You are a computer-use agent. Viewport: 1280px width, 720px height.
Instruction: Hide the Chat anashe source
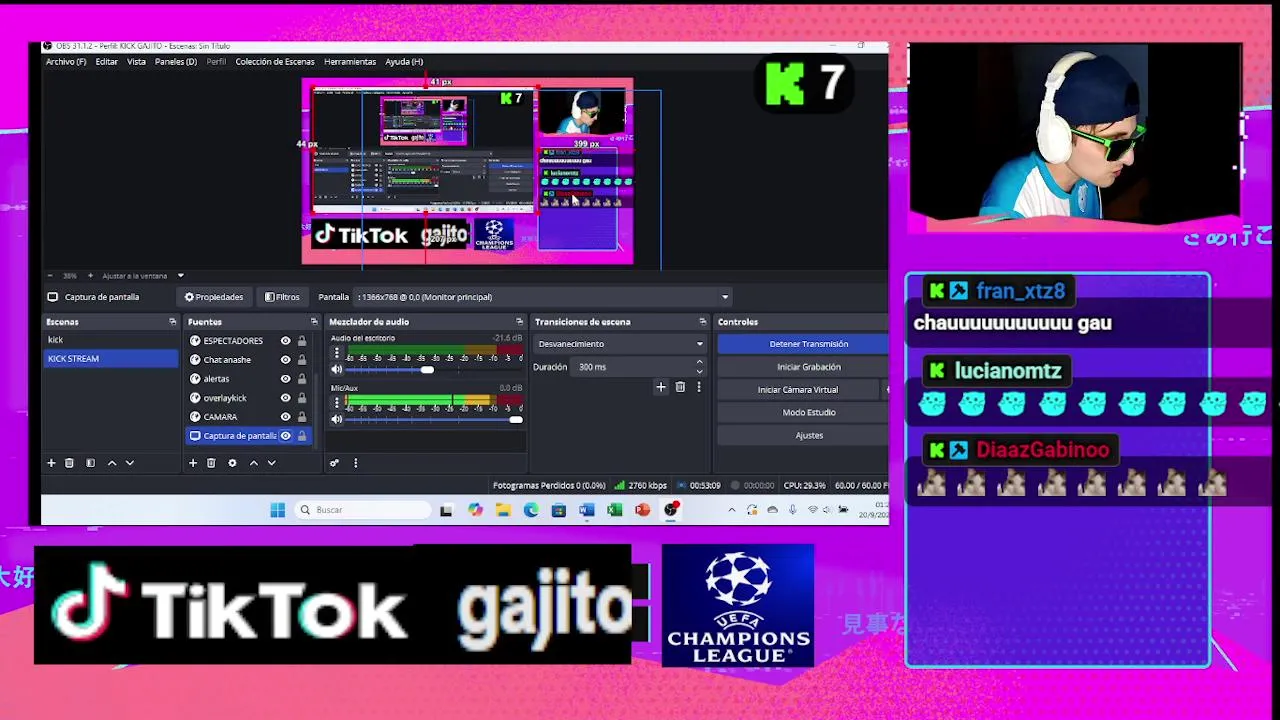pyautogui.click(x=285, y=360)
